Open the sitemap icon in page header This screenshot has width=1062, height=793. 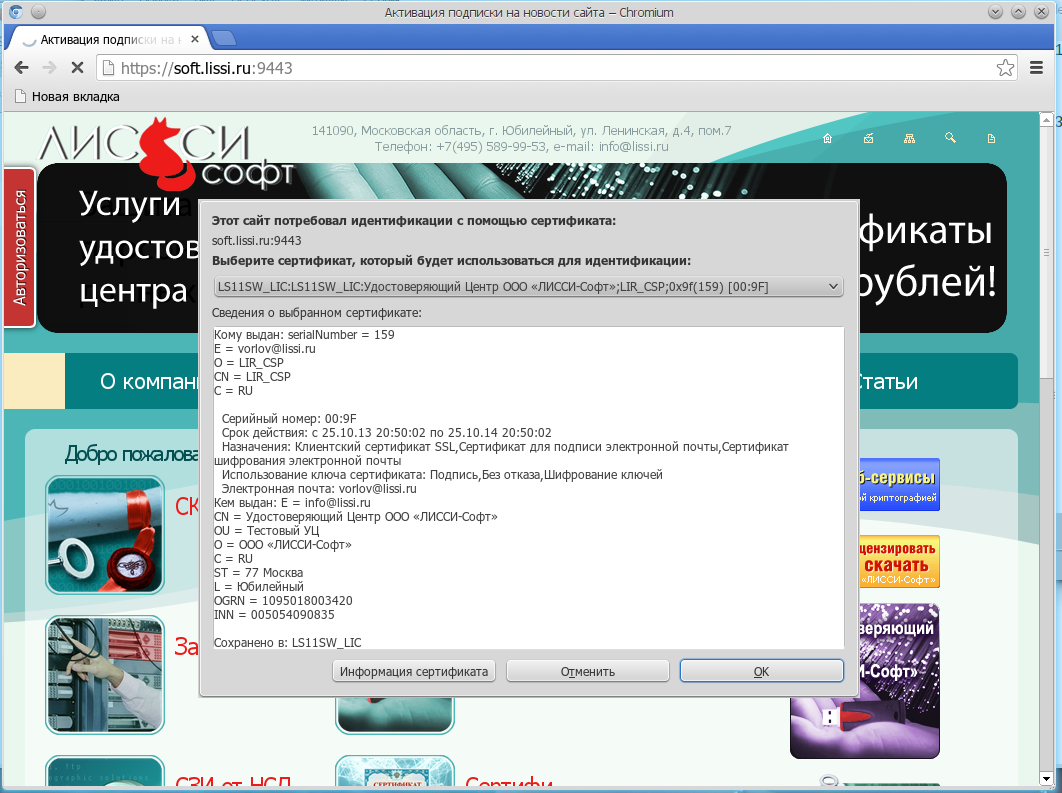tap(909, 139)
